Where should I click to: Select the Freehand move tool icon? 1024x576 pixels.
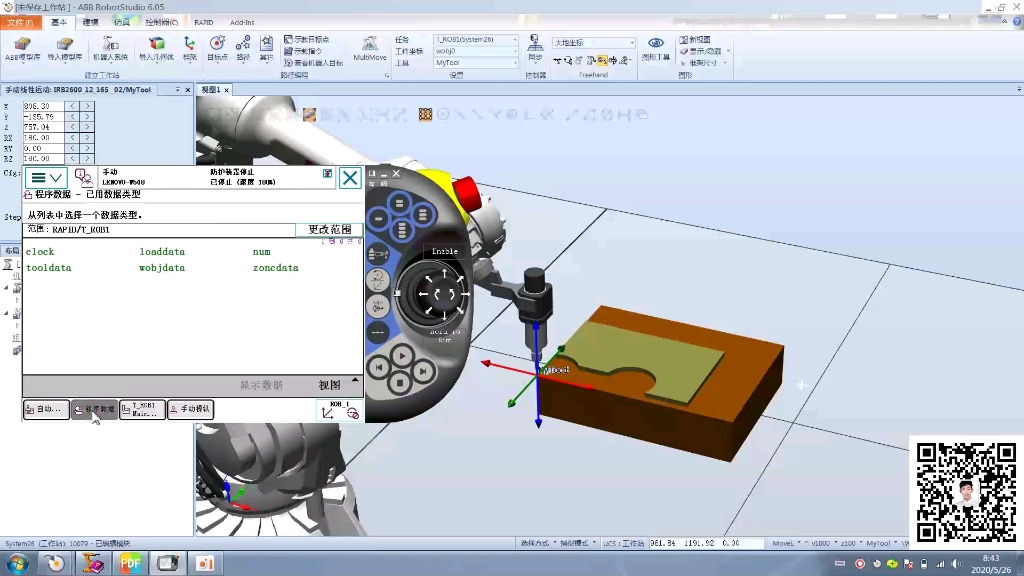click(x=558, y=61)
